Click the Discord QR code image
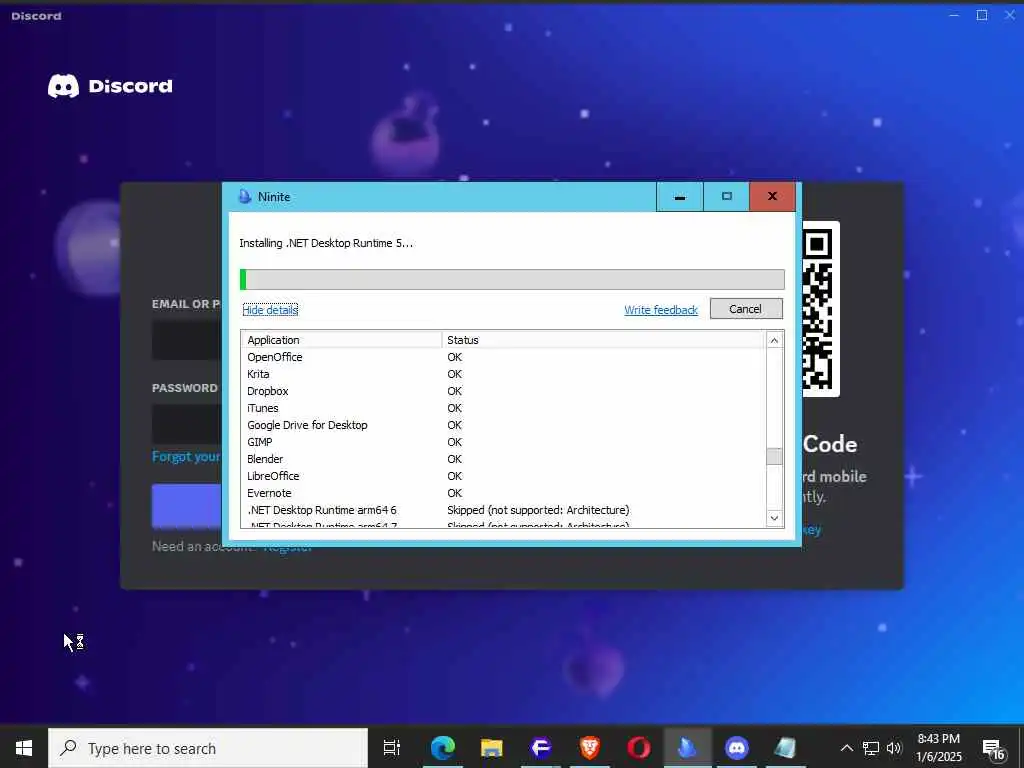The width and height of the screenshot is (1024, 768). coord(820,308)
